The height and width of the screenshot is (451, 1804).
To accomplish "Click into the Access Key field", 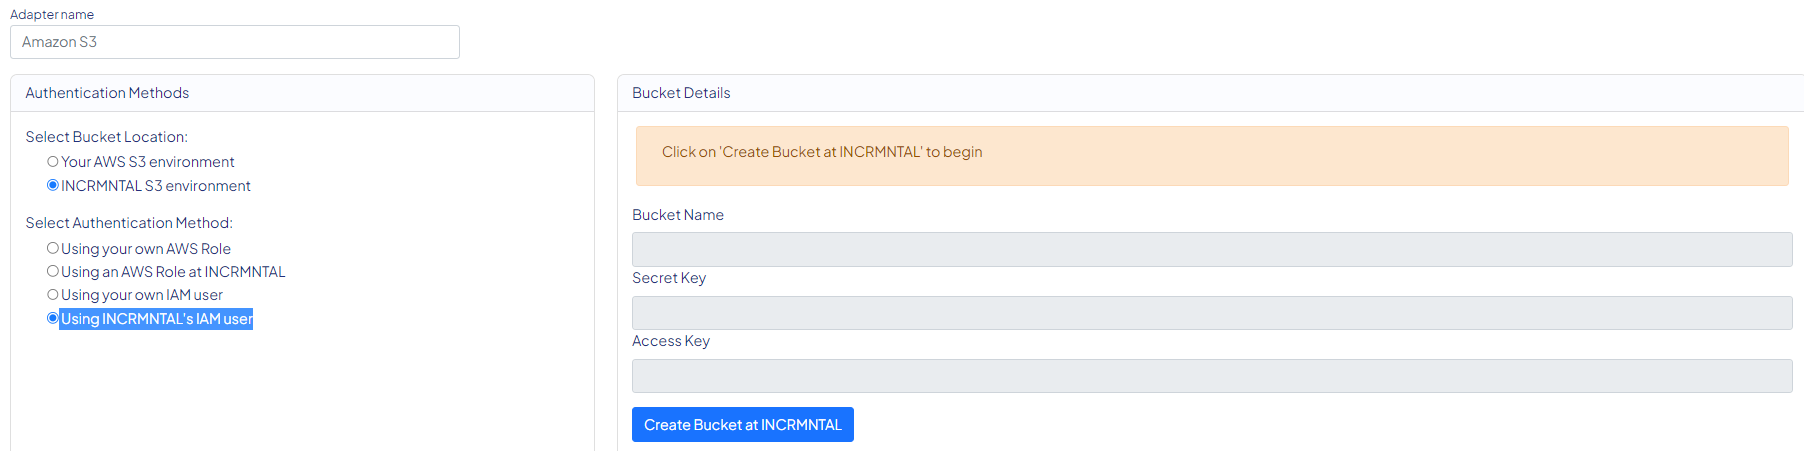I will point(1211,376).
